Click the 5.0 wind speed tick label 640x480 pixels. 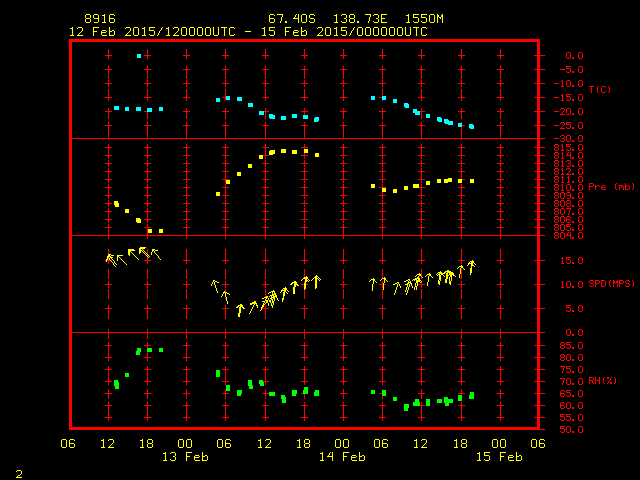point(574,309)
